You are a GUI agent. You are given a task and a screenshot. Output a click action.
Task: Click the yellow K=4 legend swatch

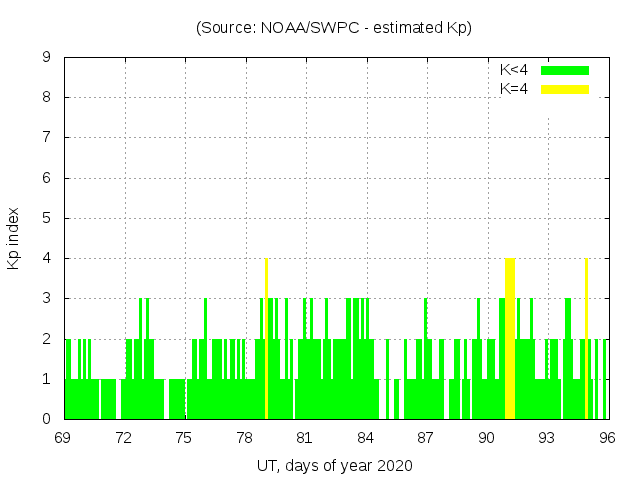click(565, 89)
